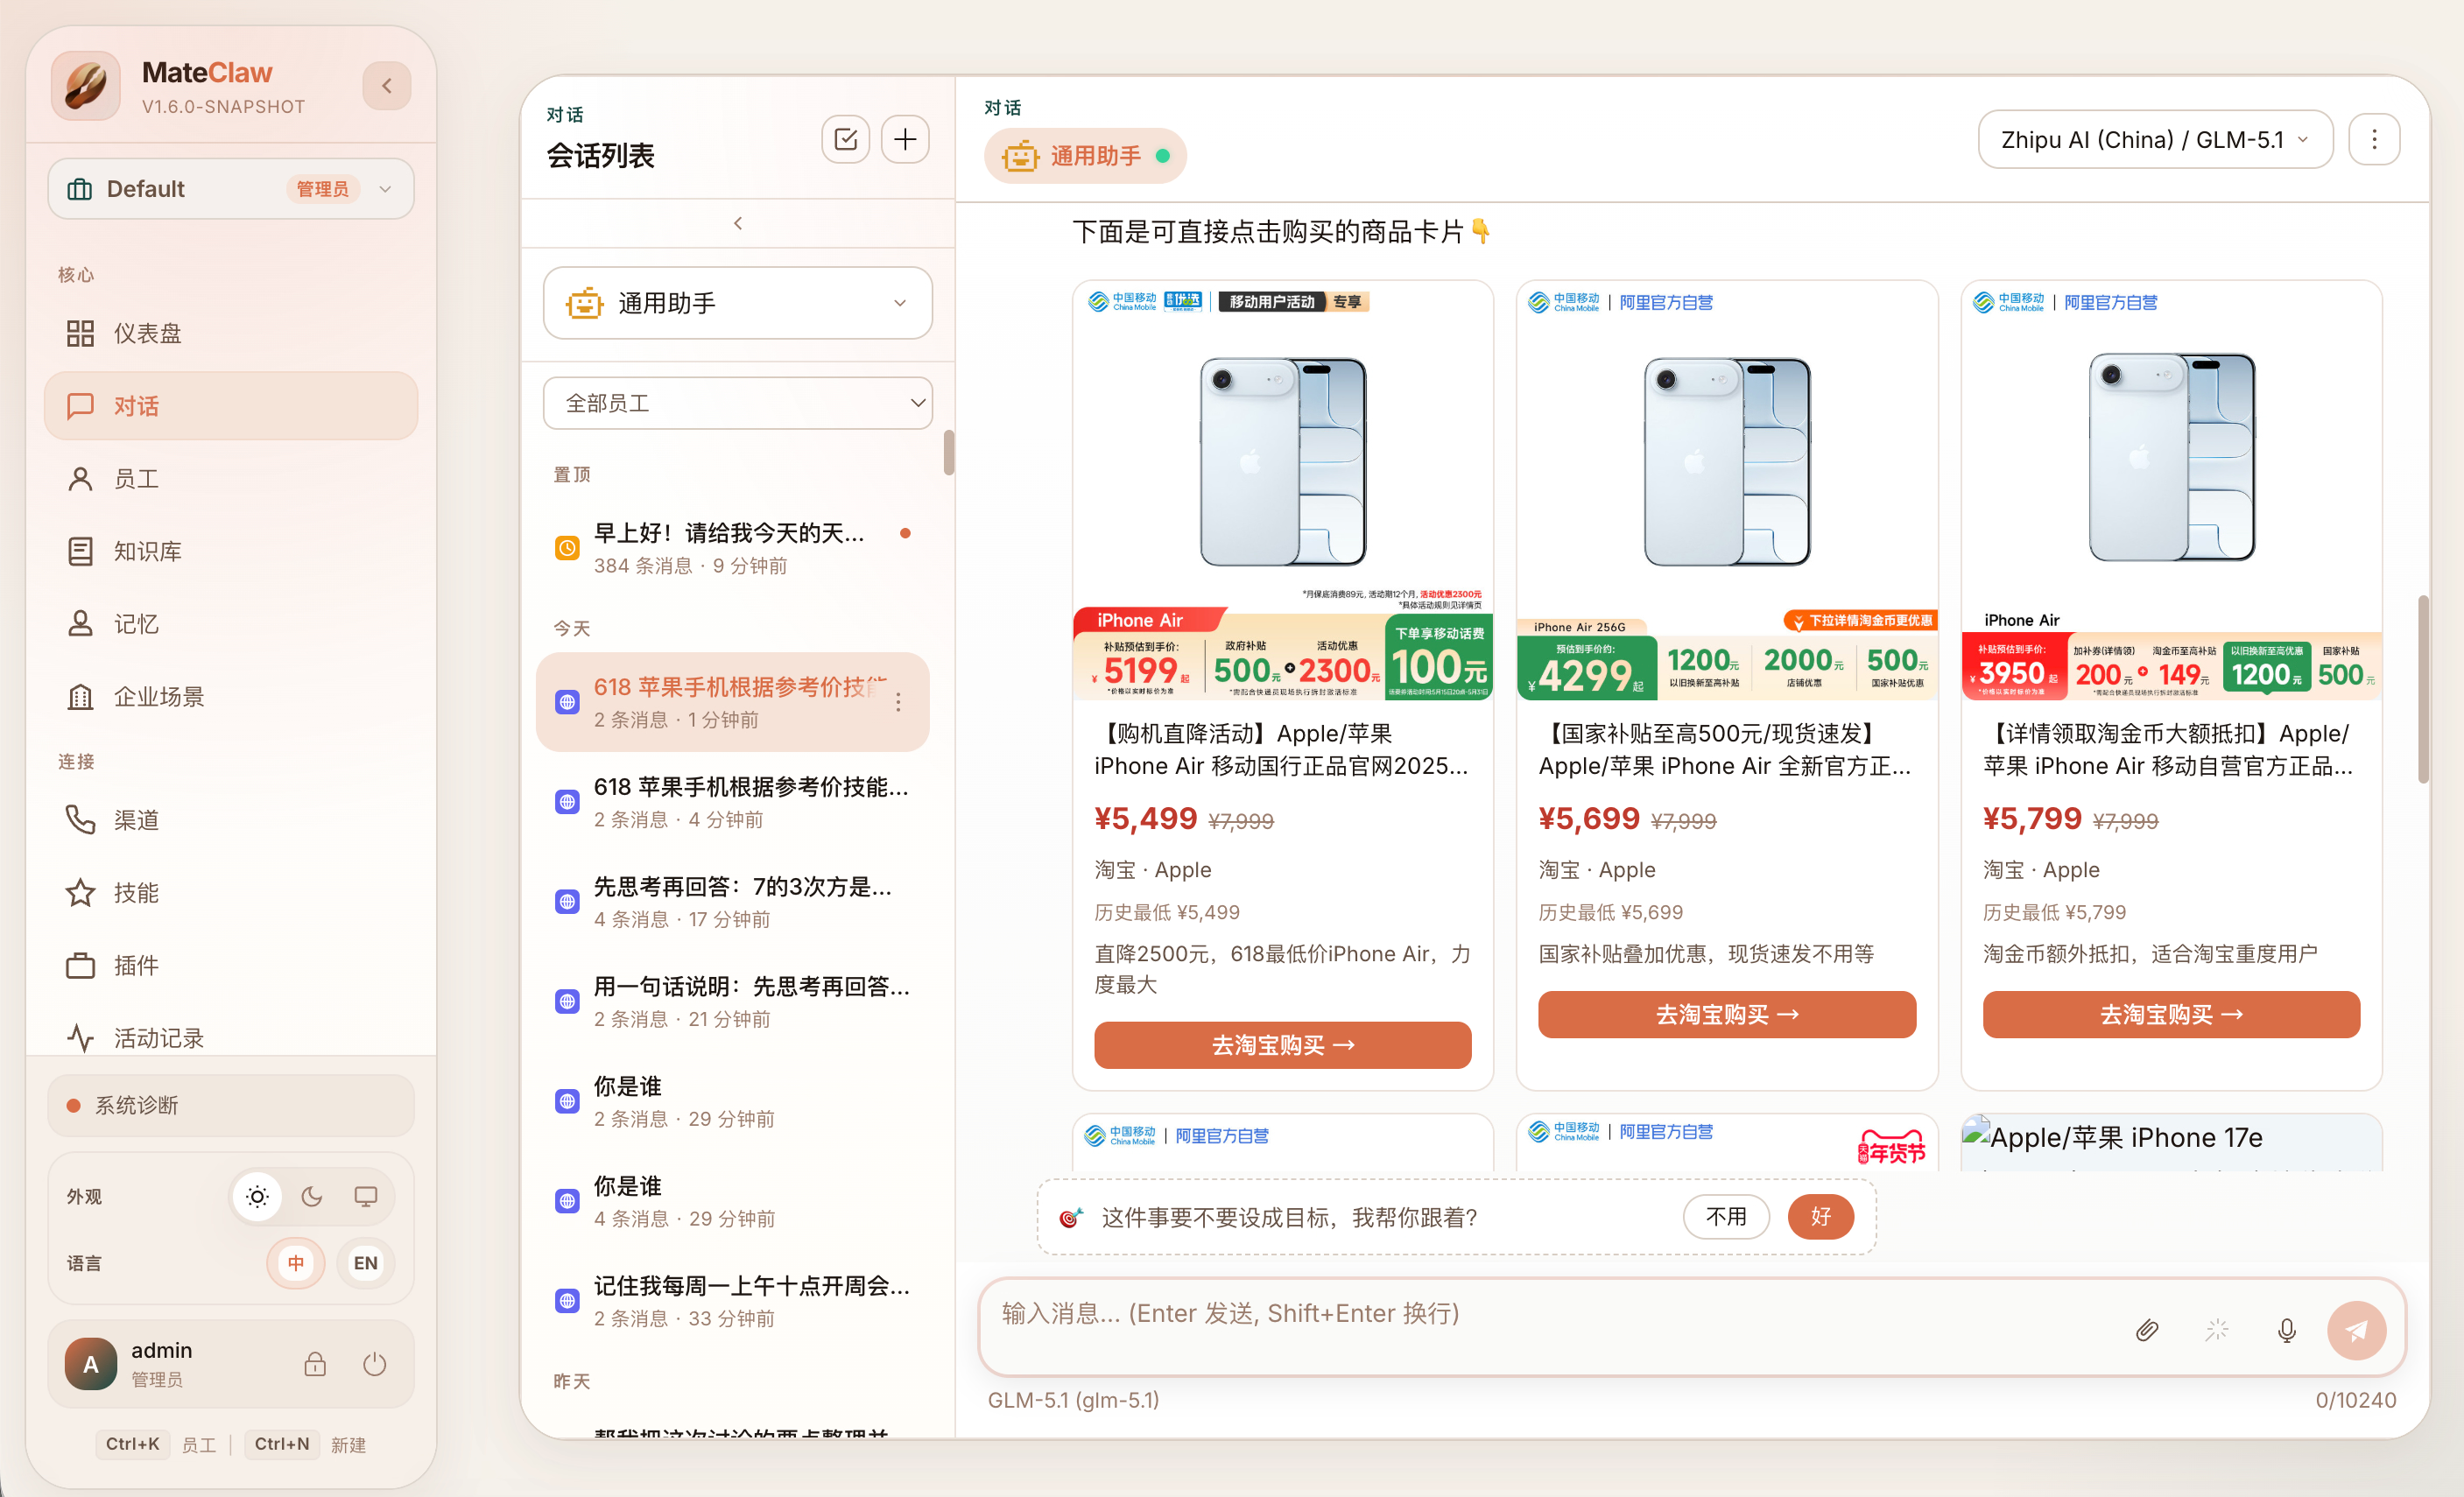Click 去淘宝购买 on the ¥5,799 card

(2172, 1014)
